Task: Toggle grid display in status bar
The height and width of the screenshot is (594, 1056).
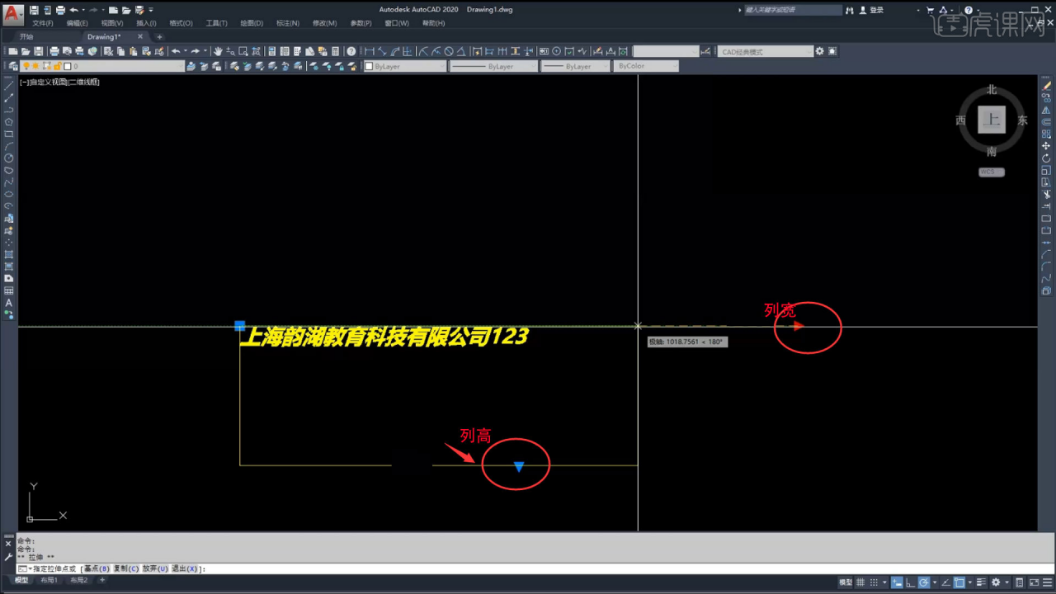Action: [860, 583]
